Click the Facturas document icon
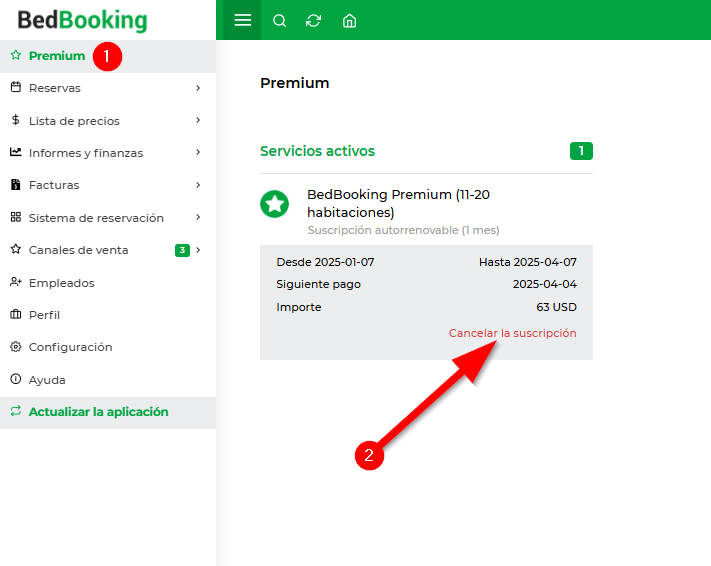Viewport: 711px width, 566px height. [16, 185]
